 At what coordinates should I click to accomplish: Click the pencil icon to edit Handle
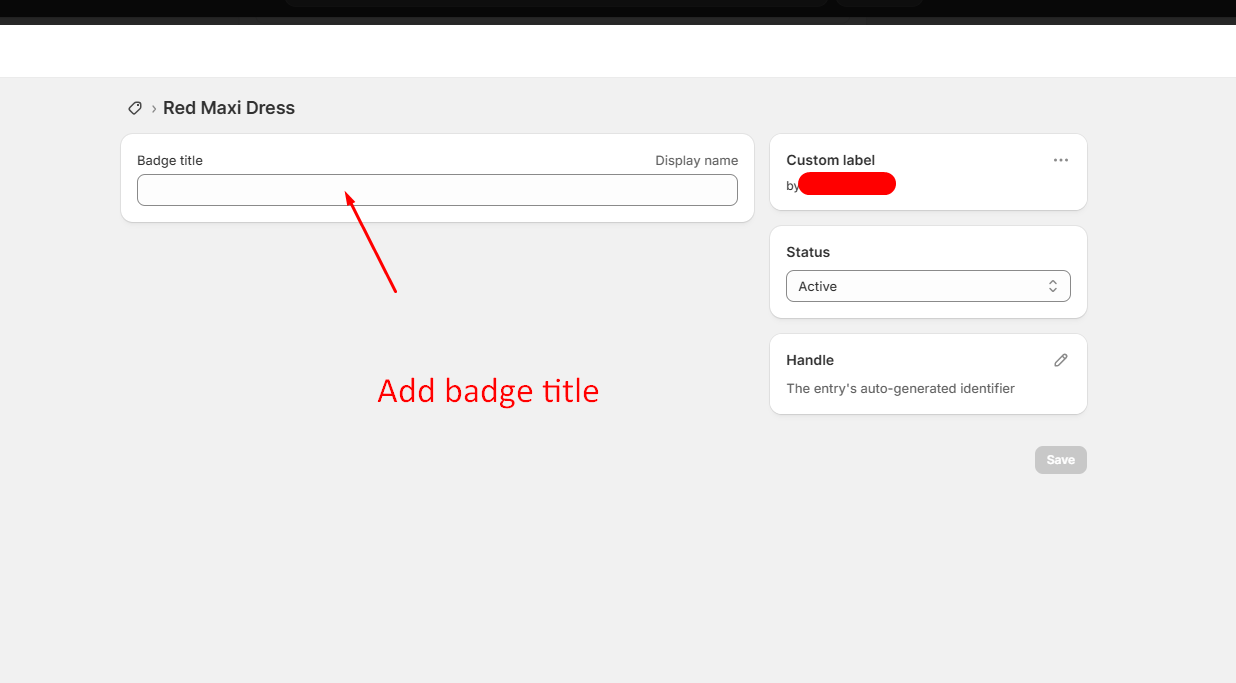1060,360
